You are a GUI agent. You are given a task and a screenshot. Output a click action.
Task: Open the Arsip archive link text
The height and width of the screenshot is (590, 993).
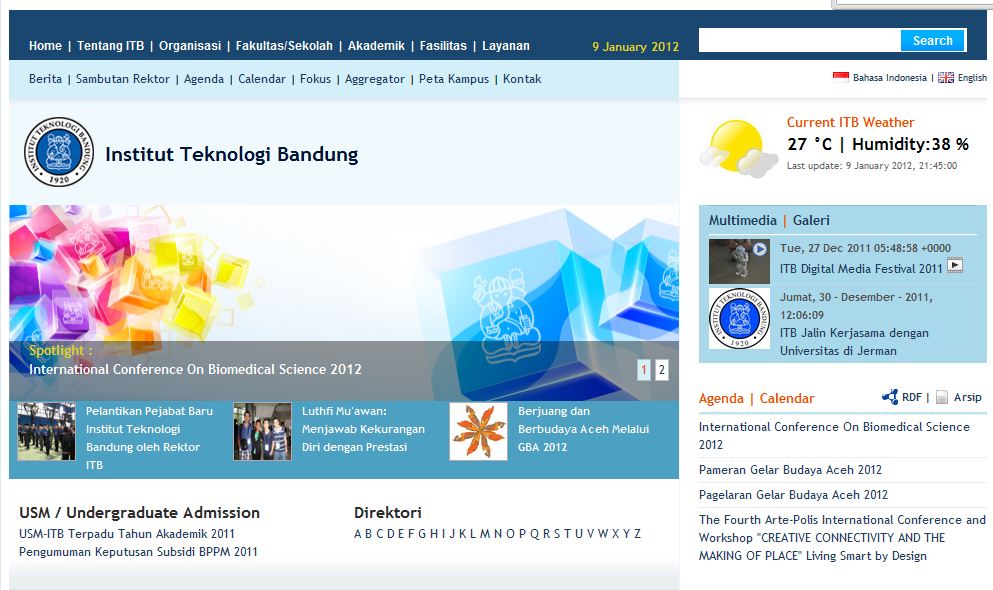(x=968, y=397)
